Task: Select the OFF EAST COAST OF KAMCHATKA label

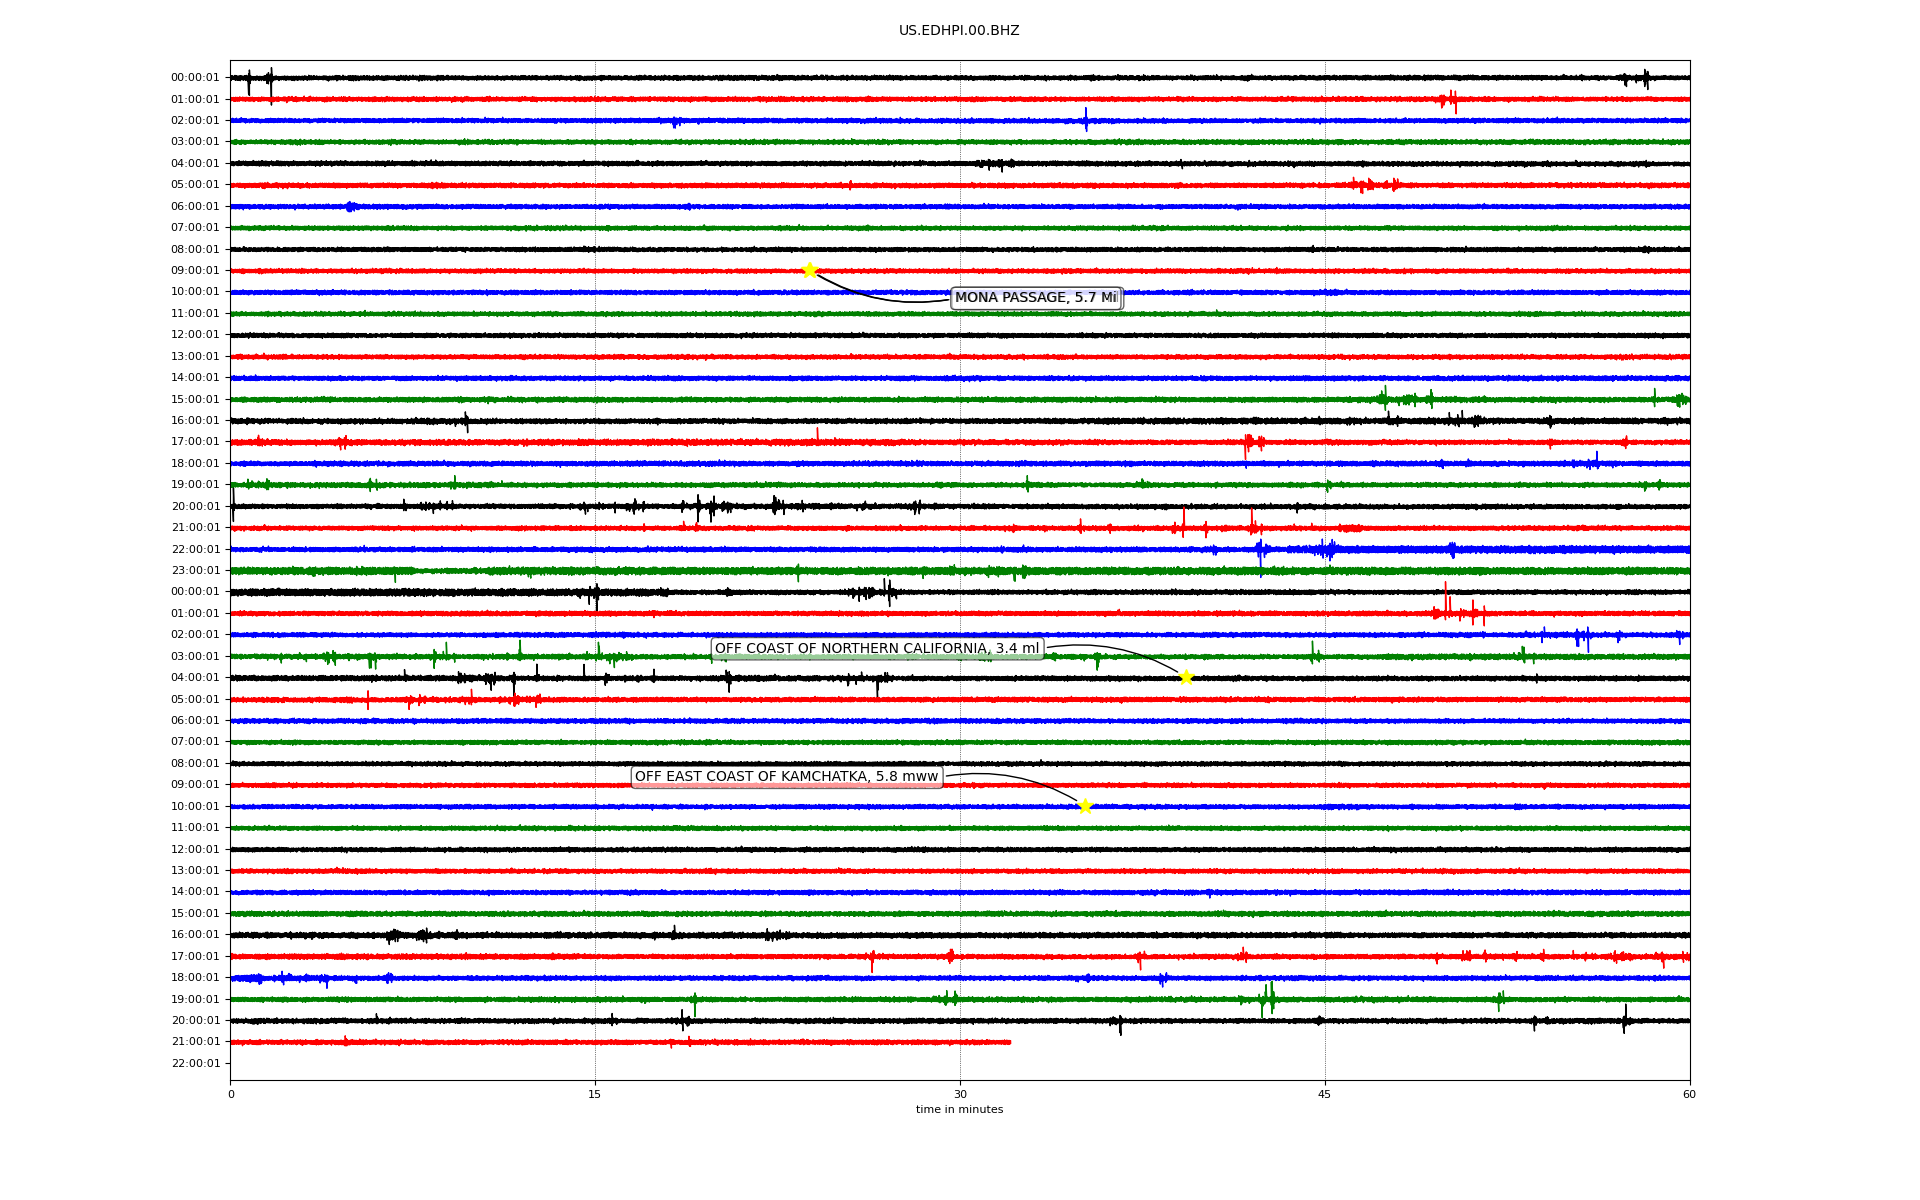Action: pos(787,777)
